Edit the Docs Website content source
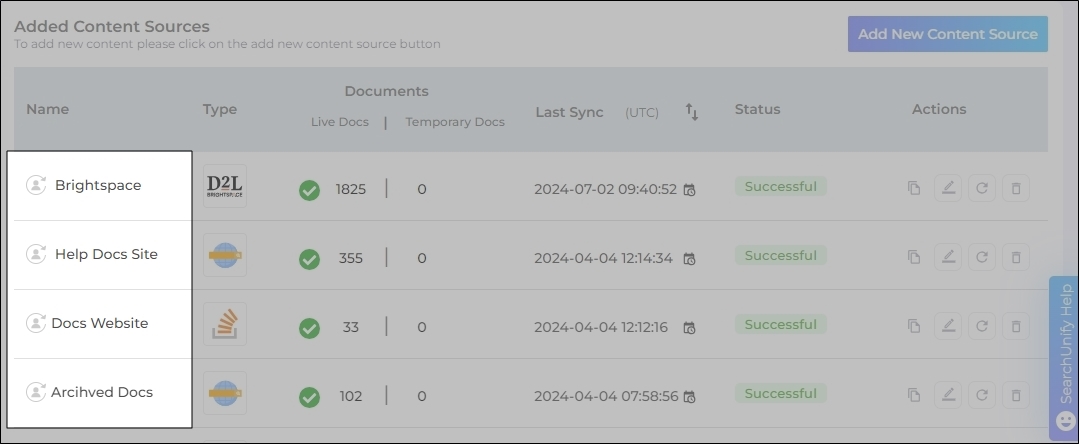Screen dimensions: 1079x444 point(948,326)
